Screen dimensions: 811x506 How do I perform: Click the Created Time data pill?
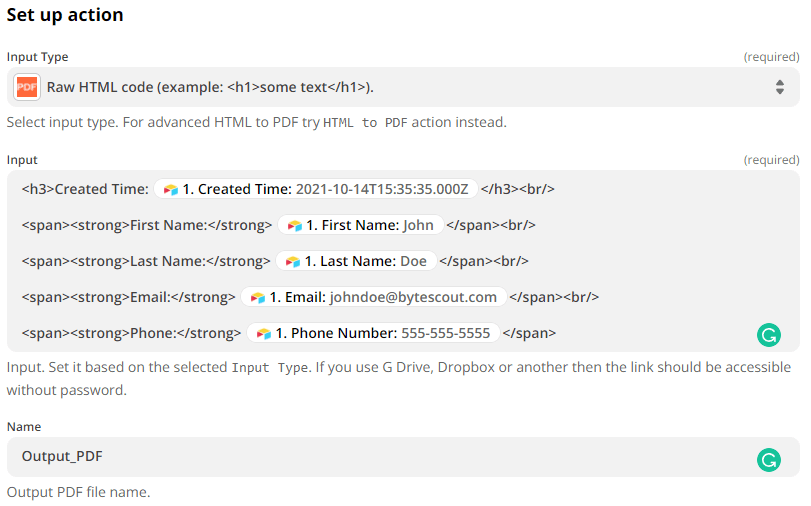click(315, 189)
